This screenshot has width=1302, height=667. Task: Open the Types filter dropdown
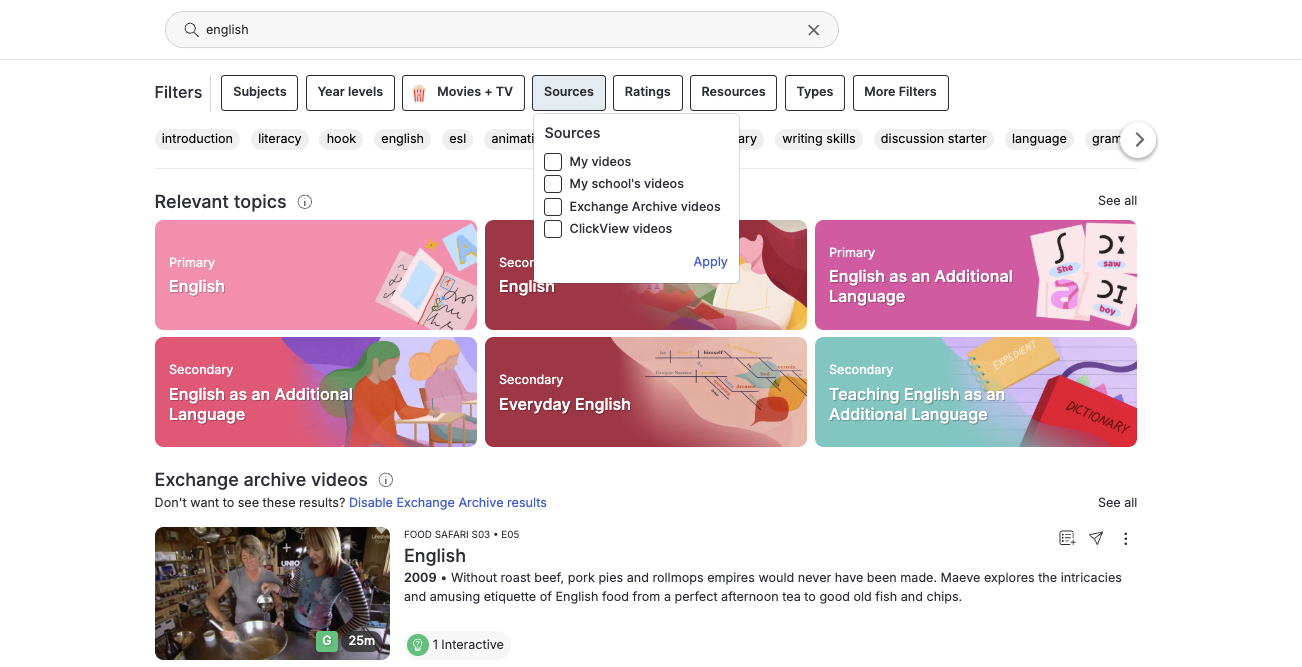pos(815,92)
